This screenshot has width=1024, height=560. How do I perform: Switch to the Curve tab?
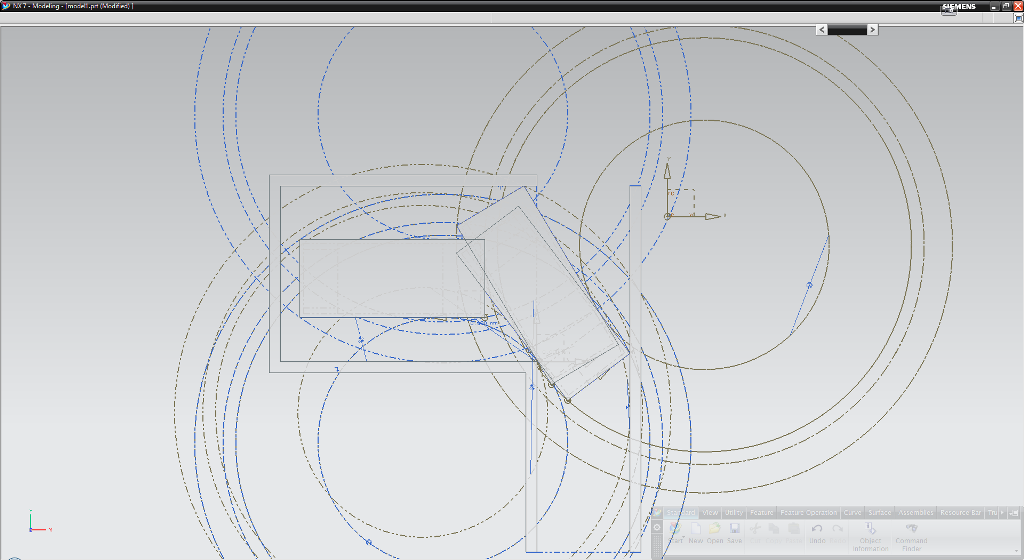pos(852,512)
